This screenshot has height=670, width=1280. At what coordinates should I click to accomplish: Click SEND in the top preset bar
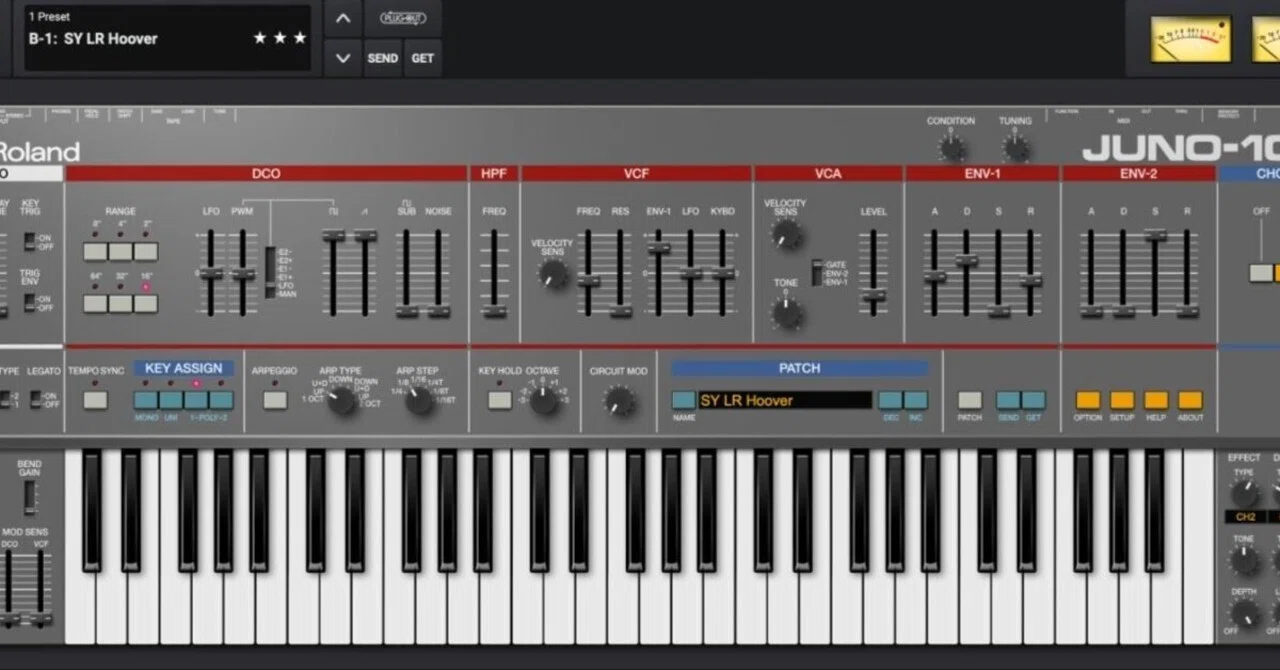pyautogui.click(x=383, y=58)
